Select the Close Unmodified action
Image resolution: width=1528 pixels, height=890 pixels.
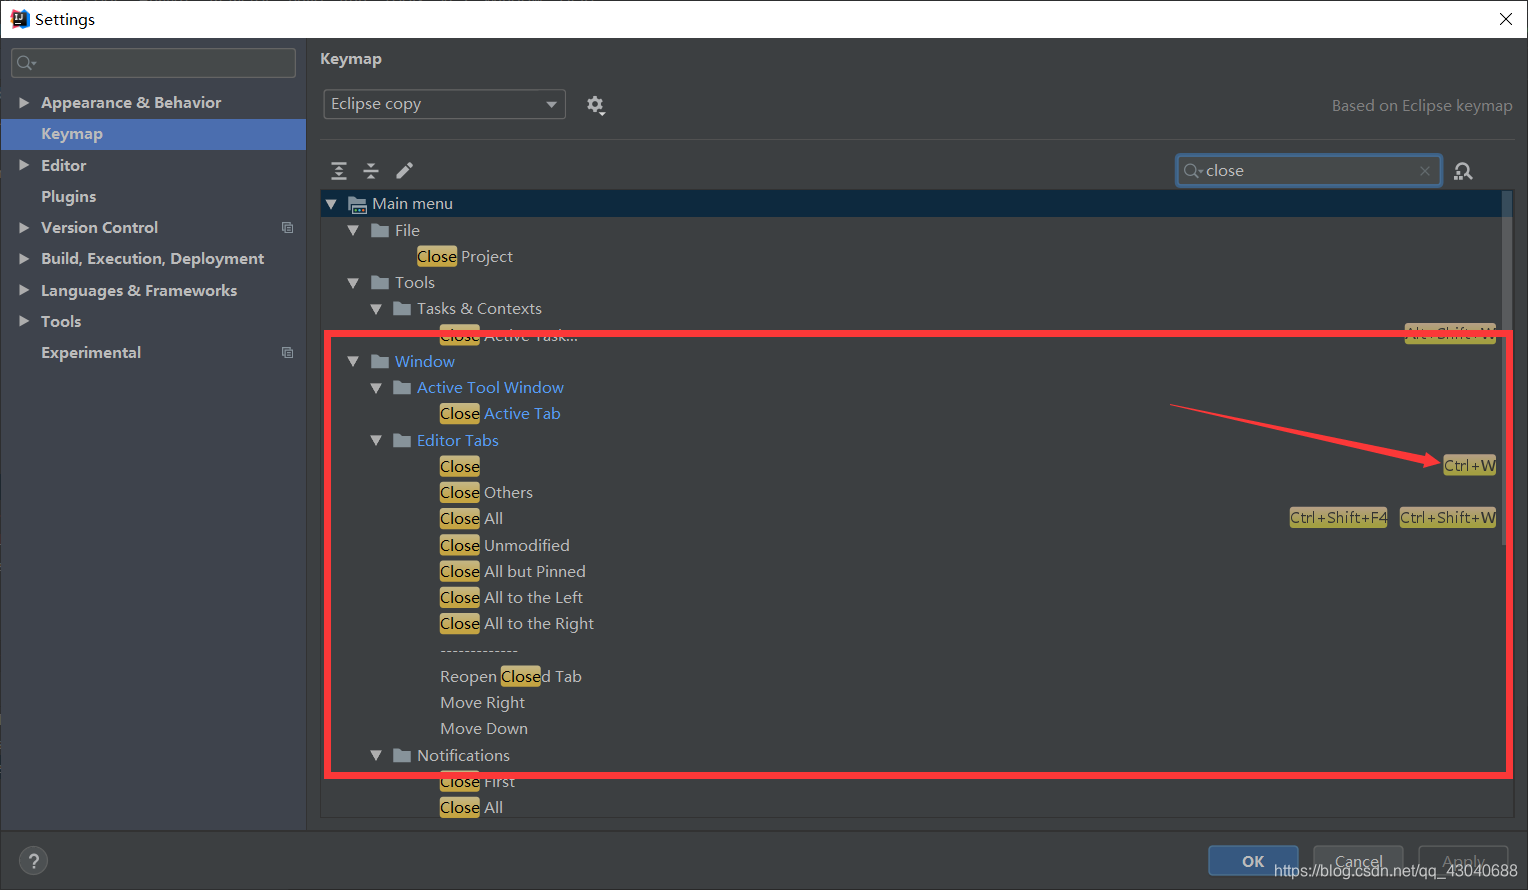[505, 546]
